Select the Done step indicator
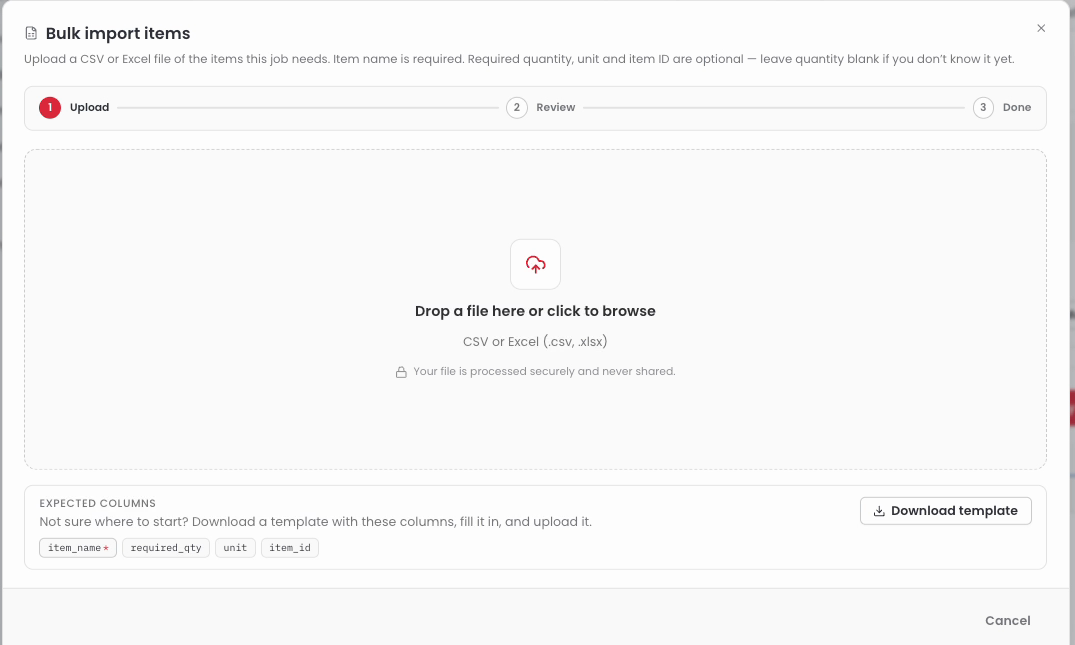 pyautogui.click(x=1002, y=108)
